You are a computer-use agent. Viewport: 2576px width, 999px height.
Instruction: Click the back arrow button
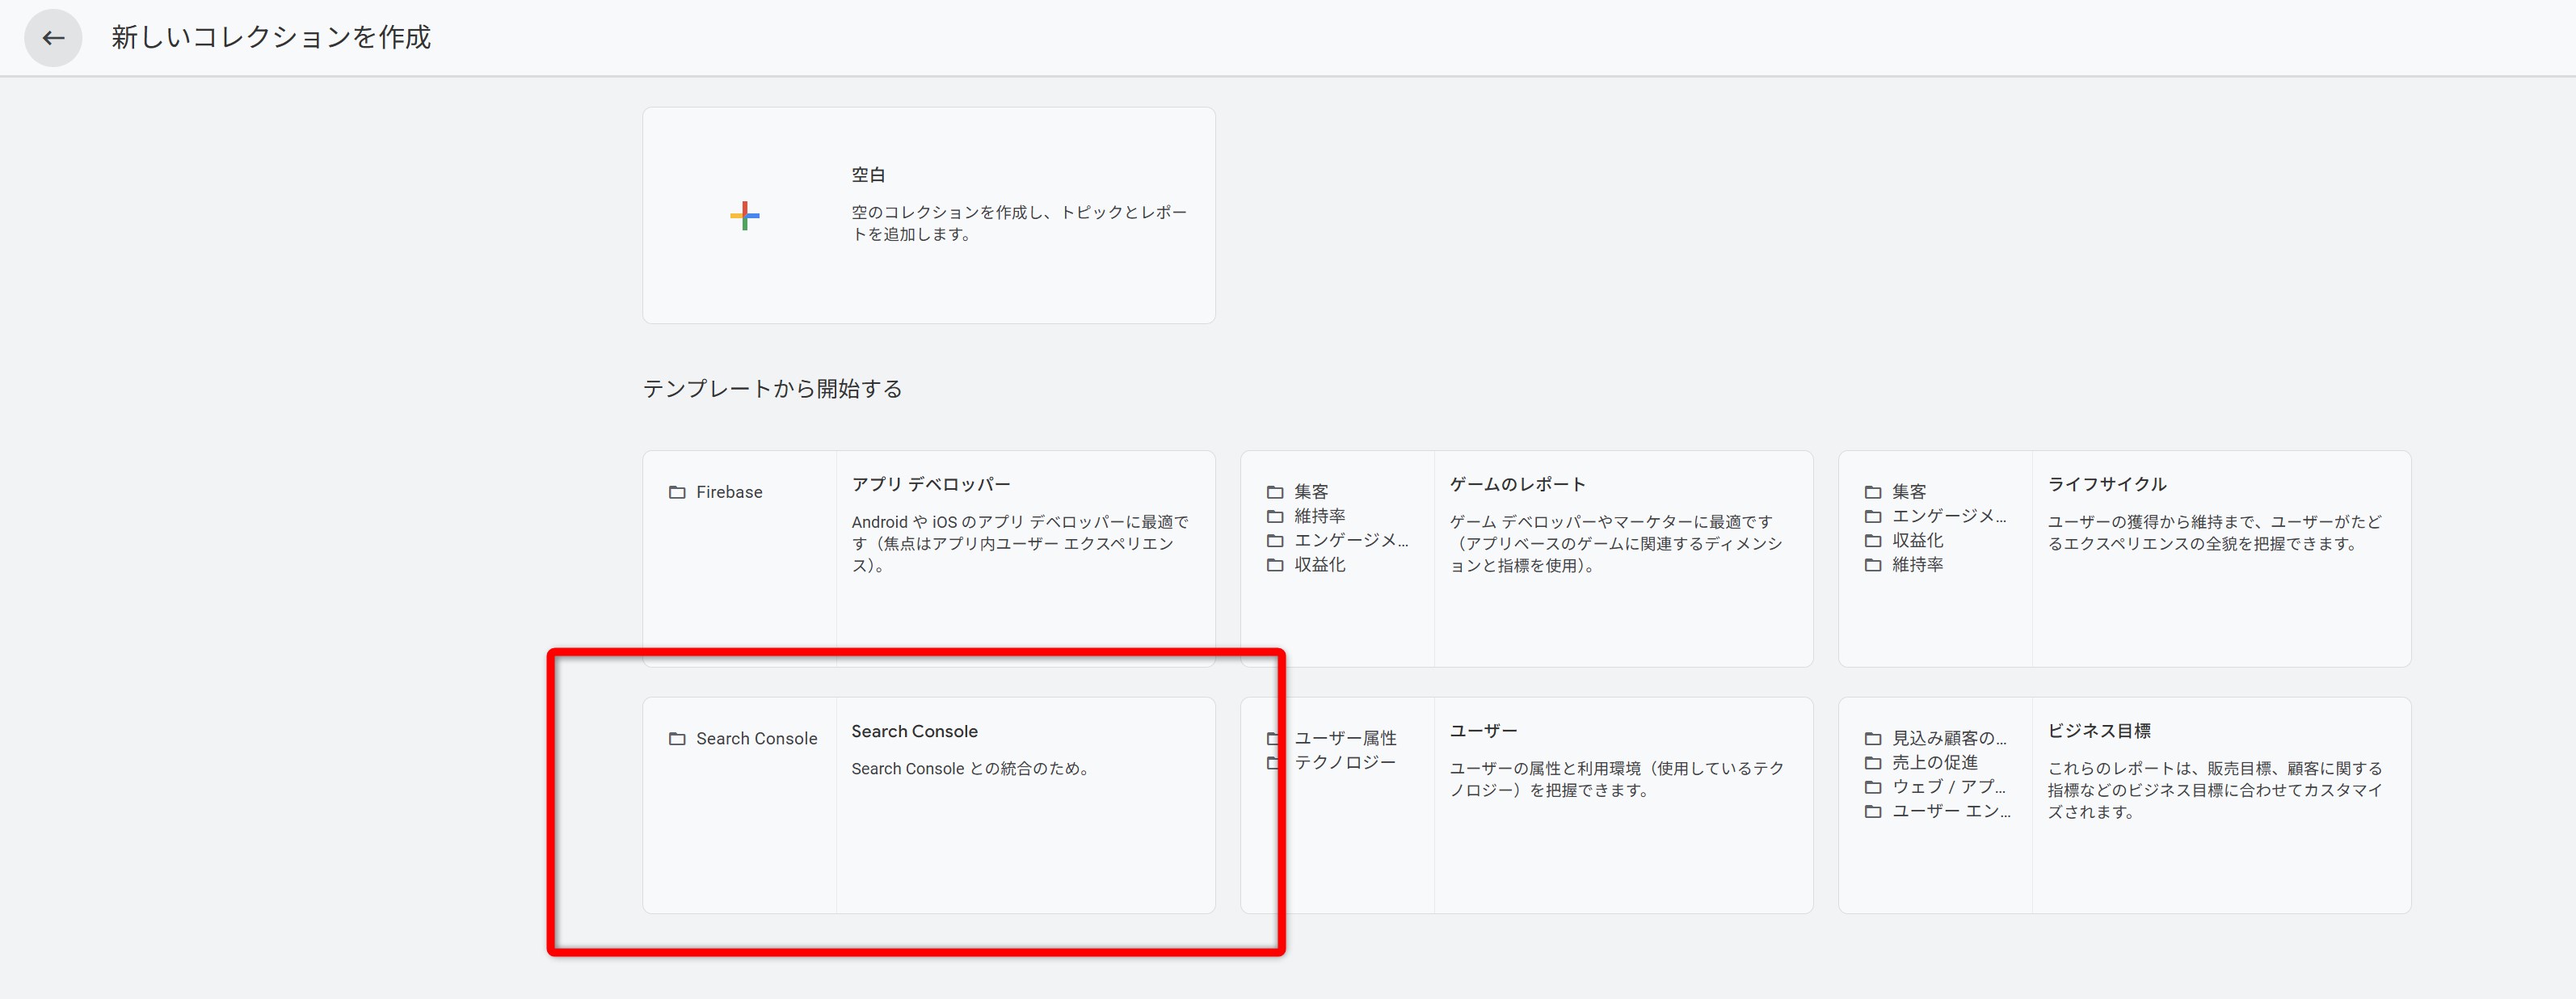coord(53,38)
